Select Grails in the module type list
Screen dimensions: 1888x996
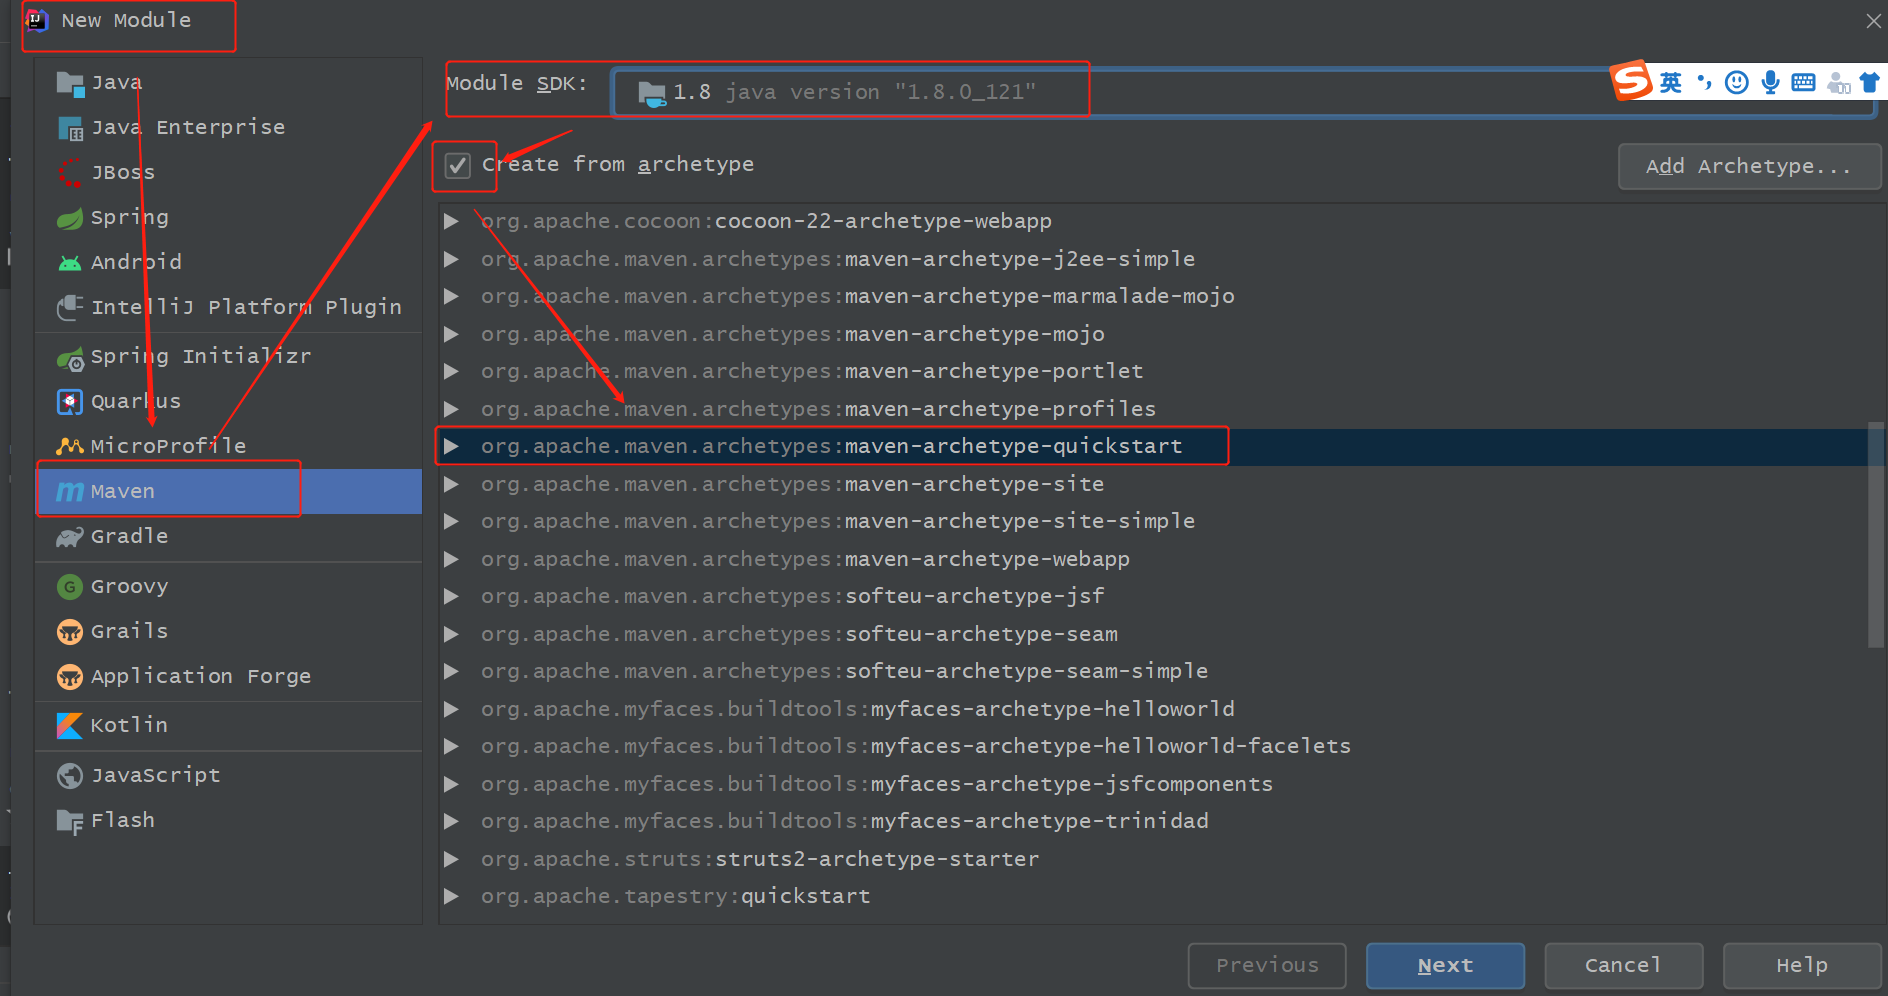pyautogui.click(x=229, y=631)
